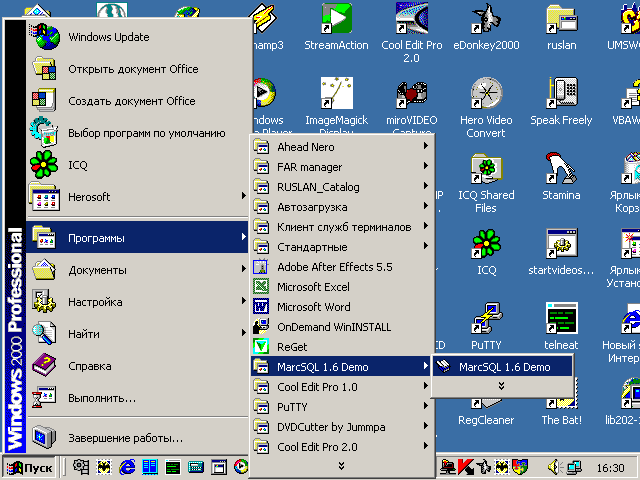Select ruslan folder desktop icon
This screenshot has width=640, height=480.
pos(562,27)
